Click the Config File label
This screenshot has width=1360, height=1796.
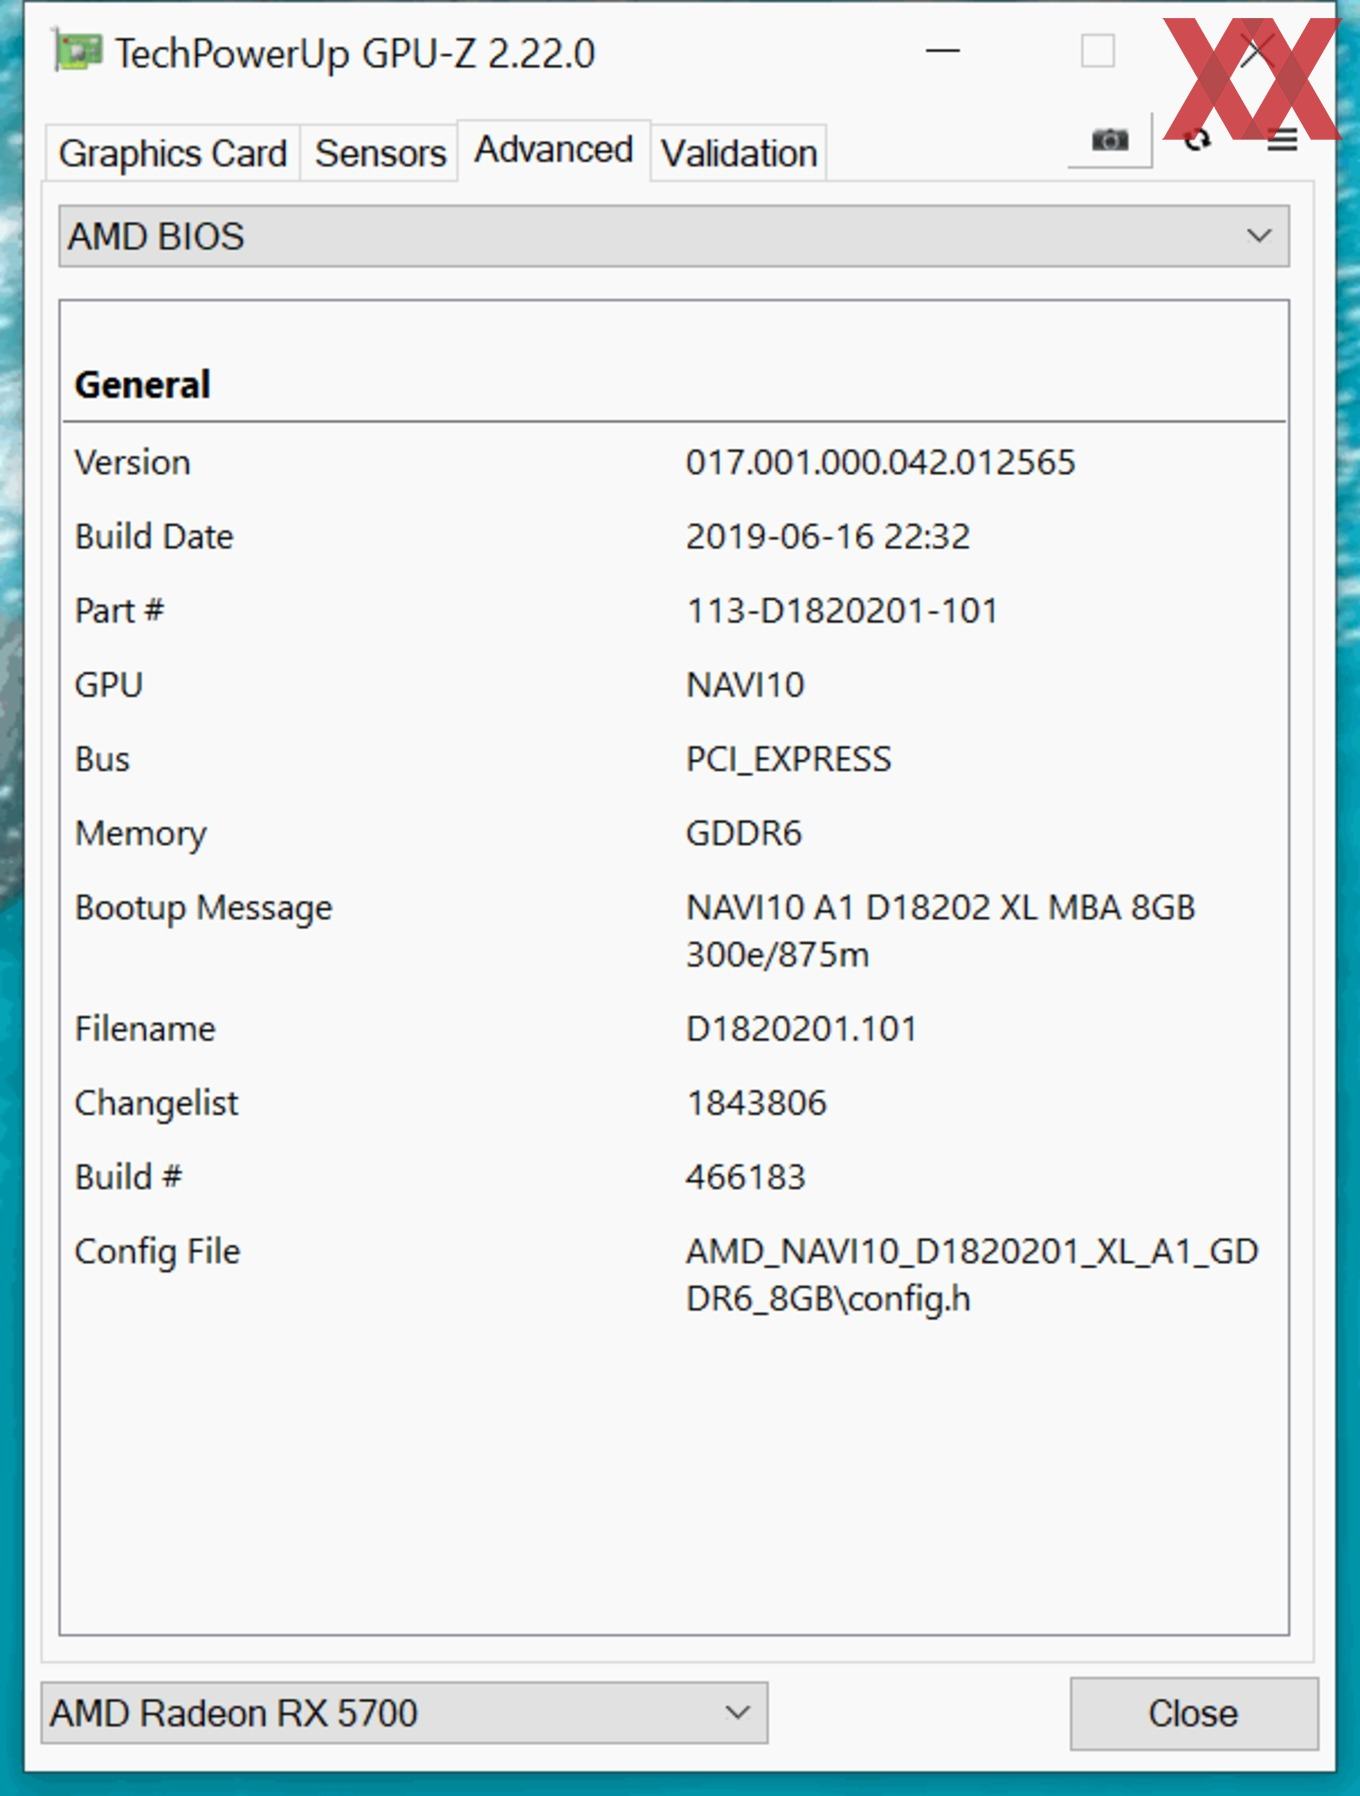[x=157, y=1252]
